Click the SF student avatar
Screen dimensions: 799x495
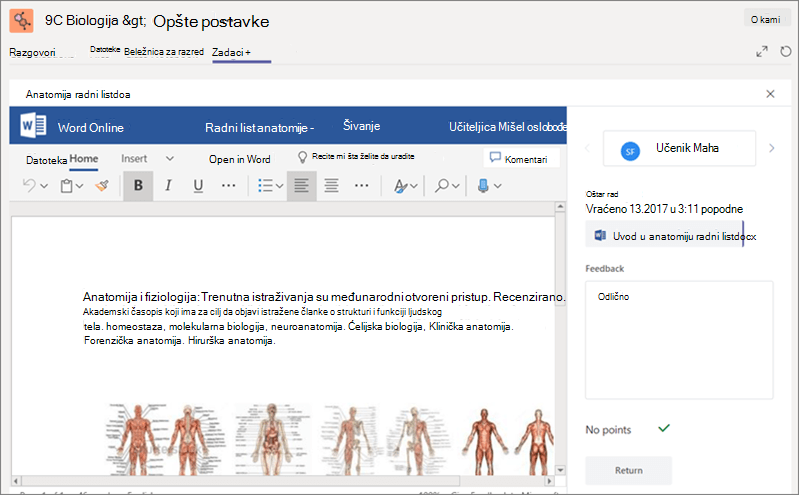[630, 151]
